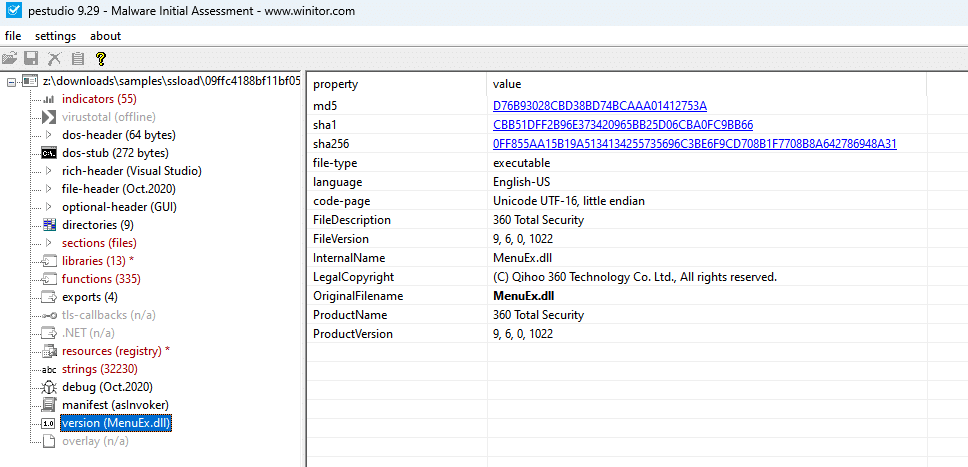Open file toolbar icon

click(x=9, y=59)
